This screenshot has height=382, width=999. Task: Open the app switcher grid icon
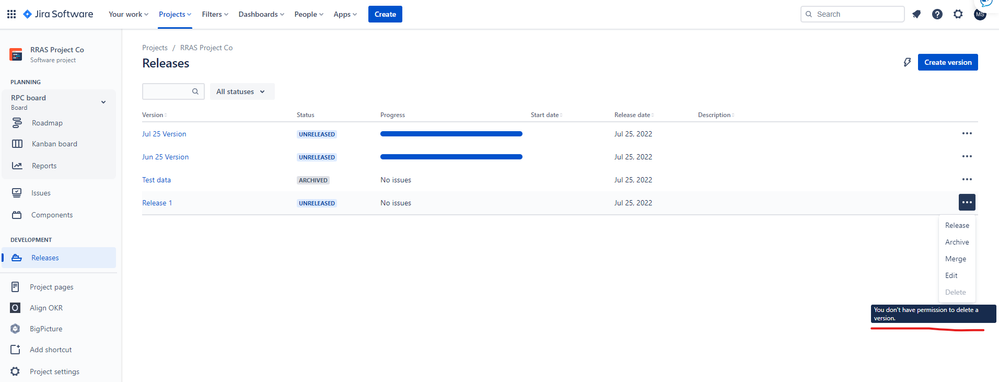pos(11,14)
